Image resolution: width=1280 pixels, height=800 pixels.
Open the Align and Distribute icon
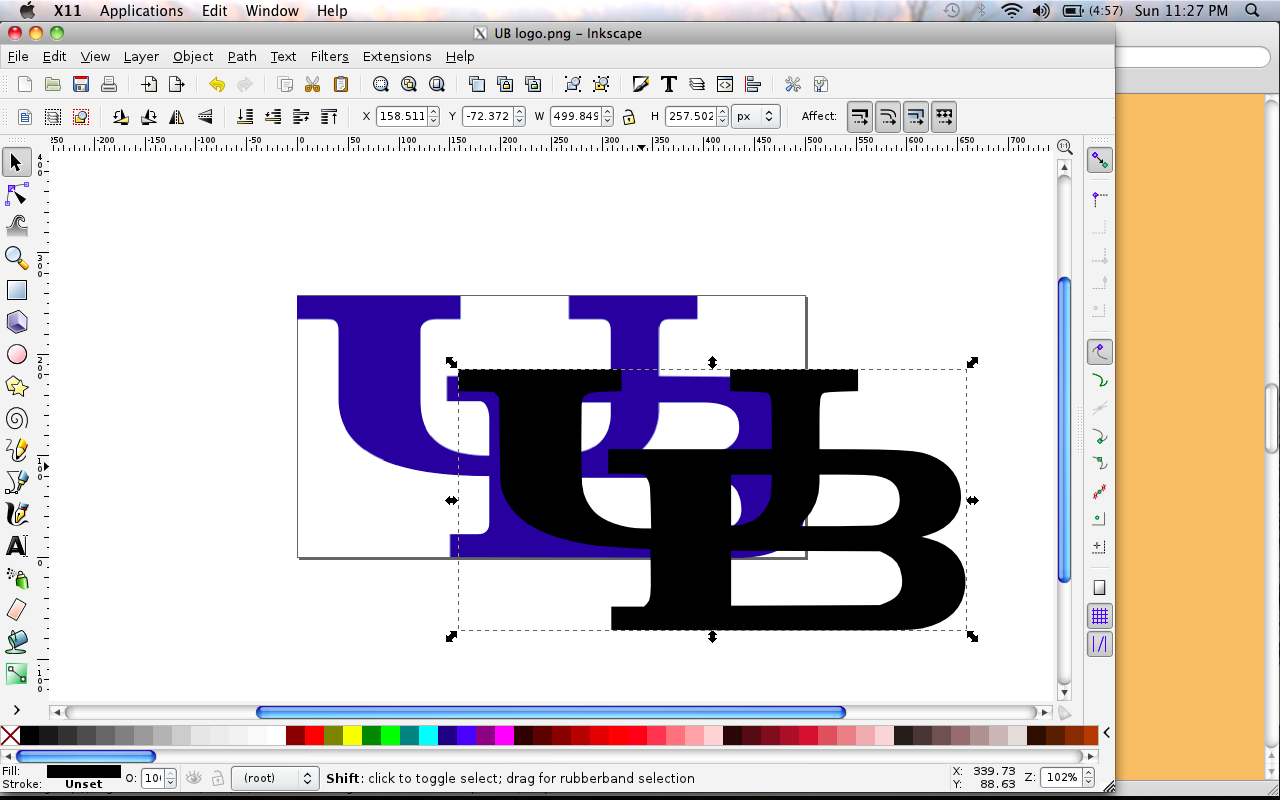tap(753, 84)
